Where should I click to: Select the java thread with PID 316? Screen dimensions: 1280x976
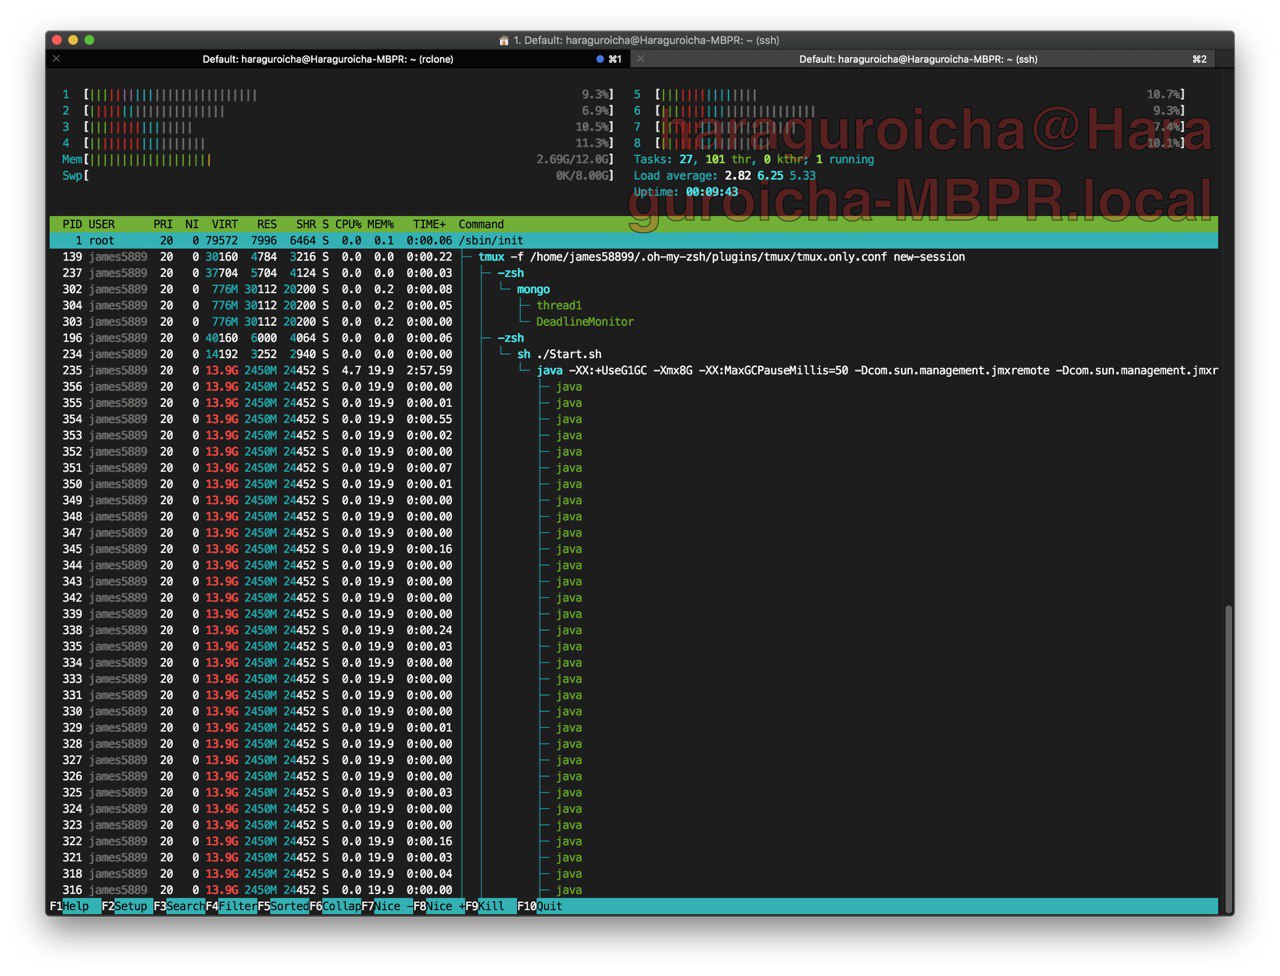(634, 890)
